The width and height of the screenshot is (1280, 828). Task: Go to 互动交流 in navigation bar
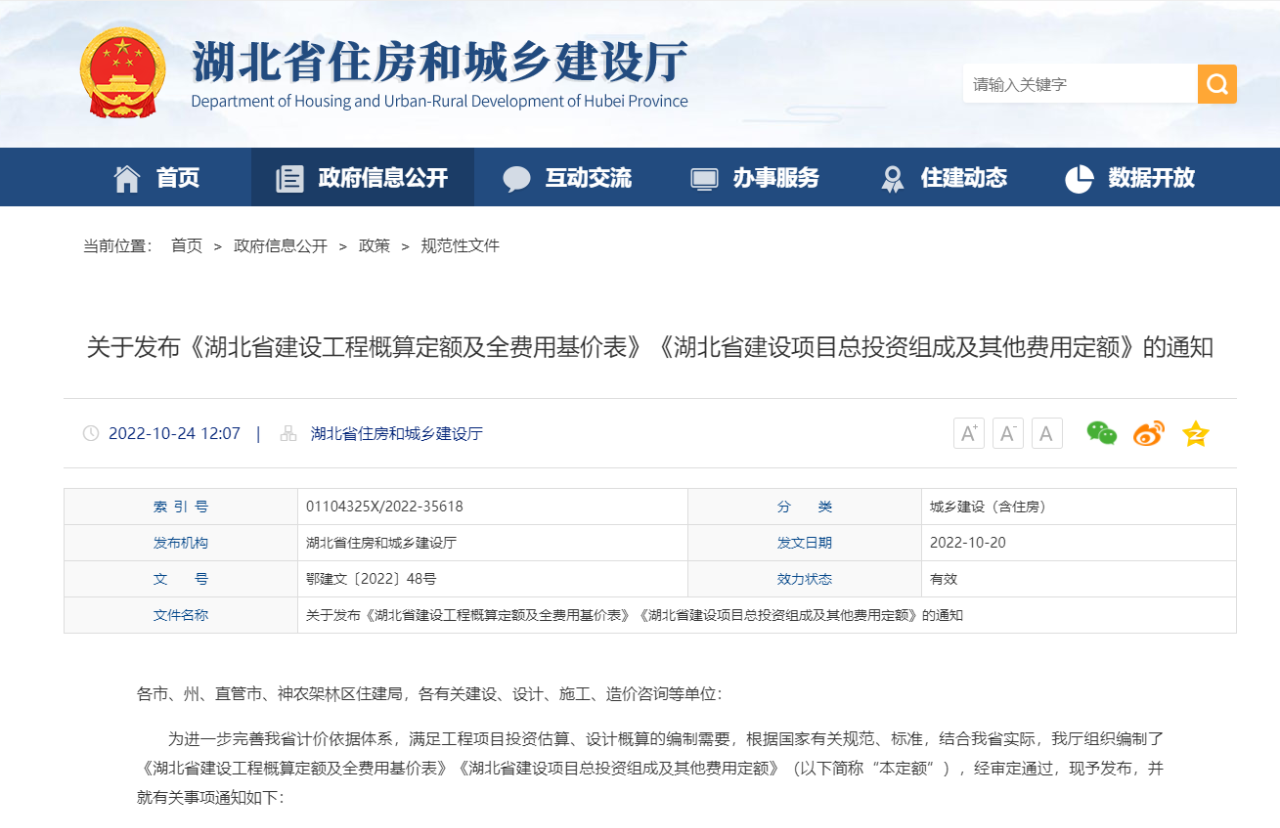tap(567, 178)
